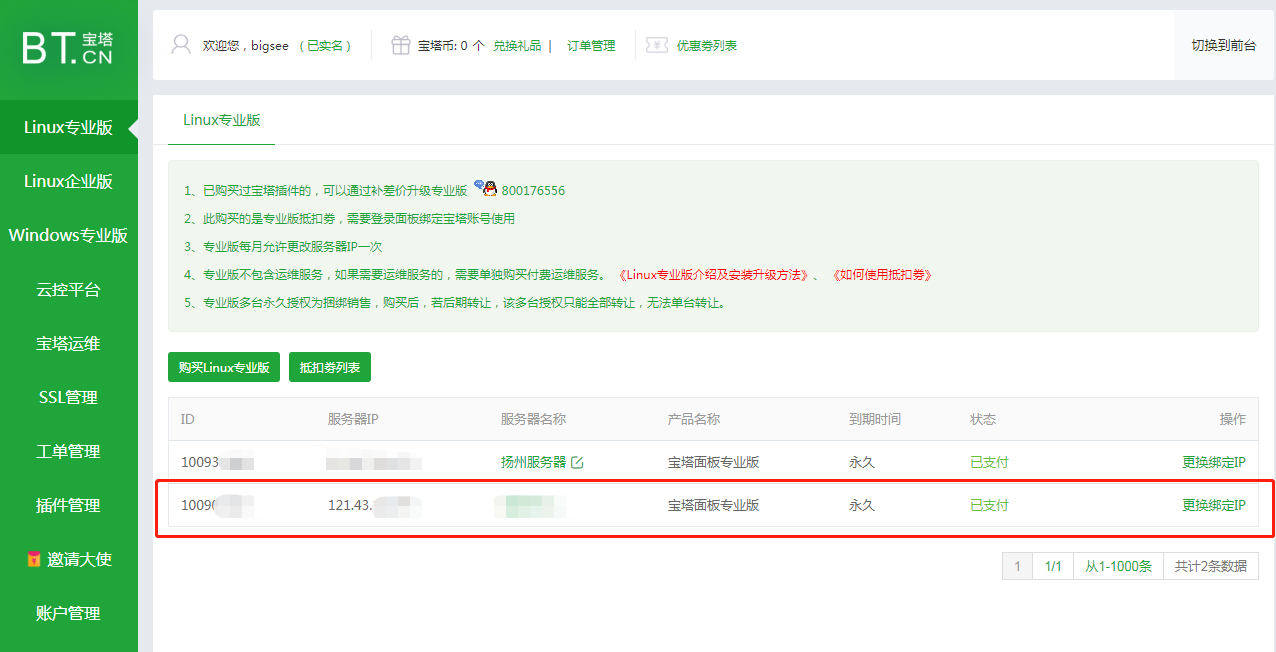Image resolution: width=1276 pixels, height=652 pixels.
Task: Click 切换到前台 button
Action: click(x=1223, y=45)
